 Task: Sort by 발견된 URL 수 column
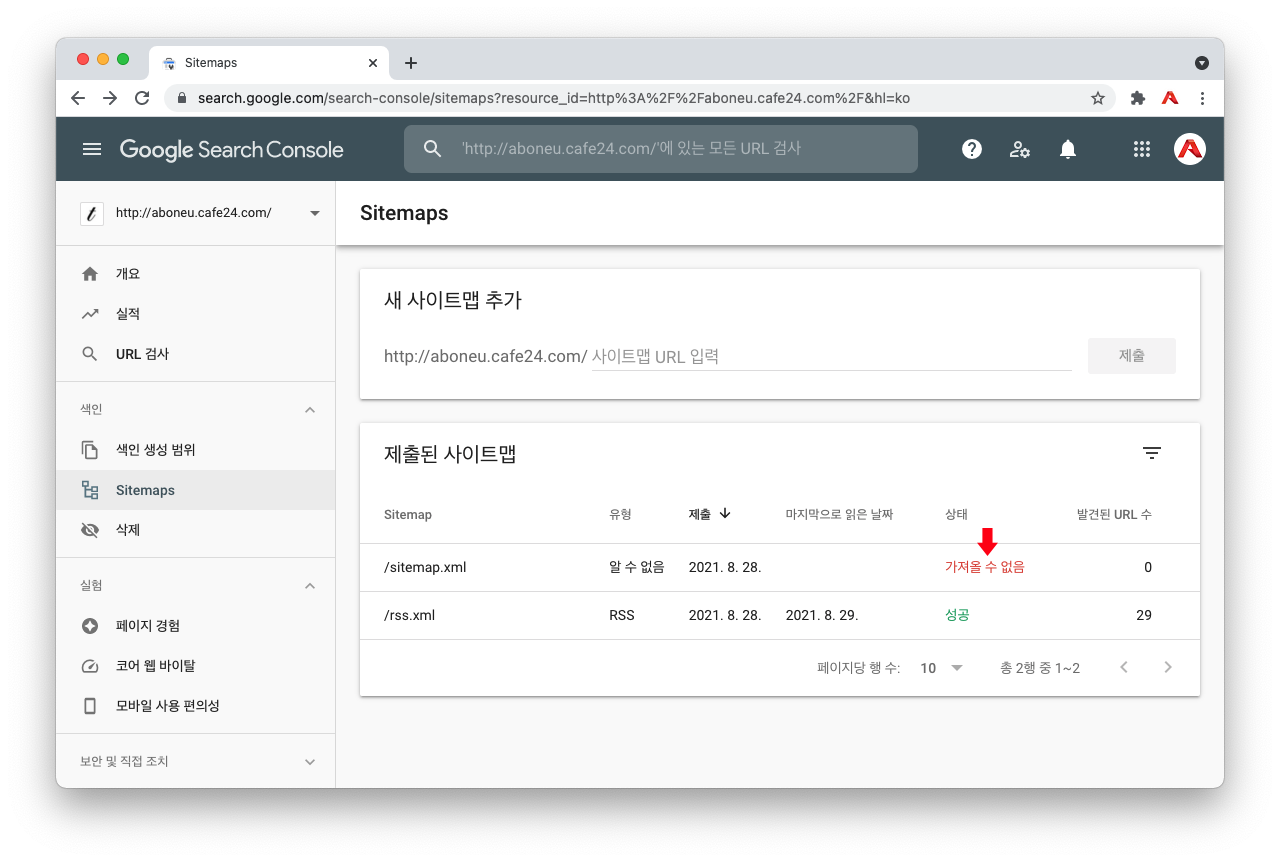pyautogui.click(x=1114, y=514)
